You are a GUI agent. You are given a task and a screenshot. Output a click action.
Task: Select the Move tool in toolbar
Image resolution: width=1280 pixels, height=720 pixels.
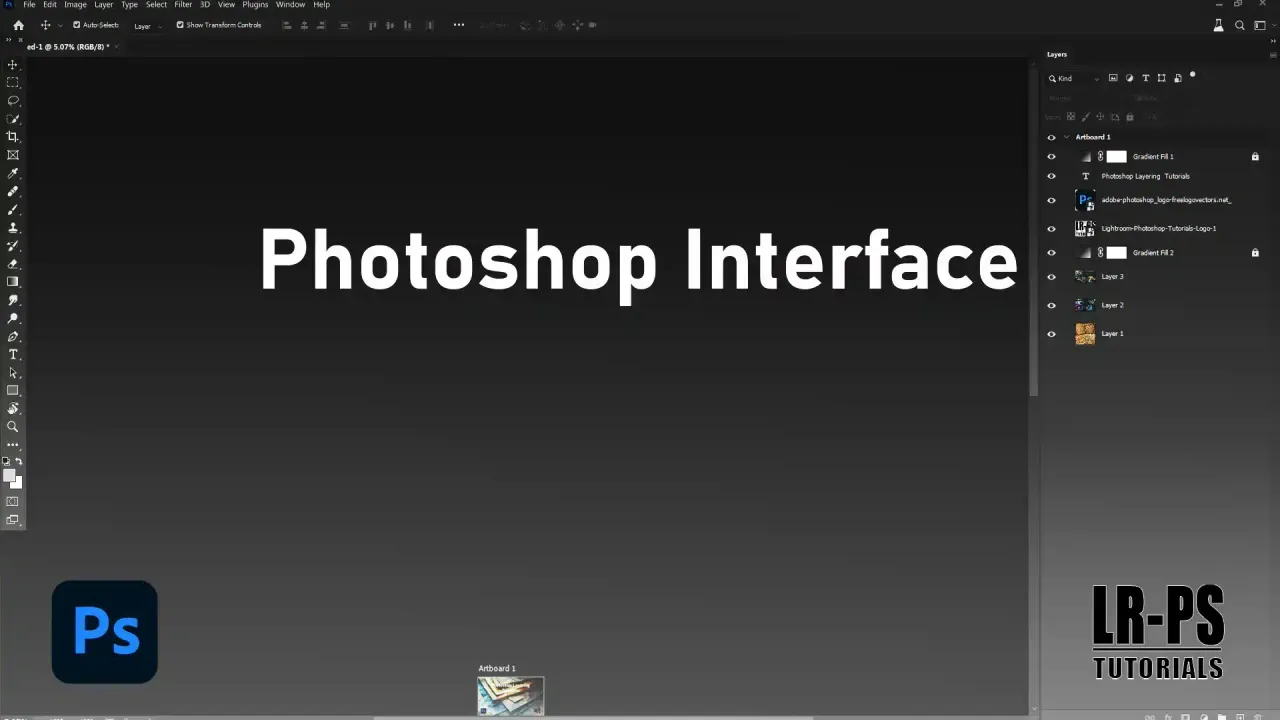[13, 65]
